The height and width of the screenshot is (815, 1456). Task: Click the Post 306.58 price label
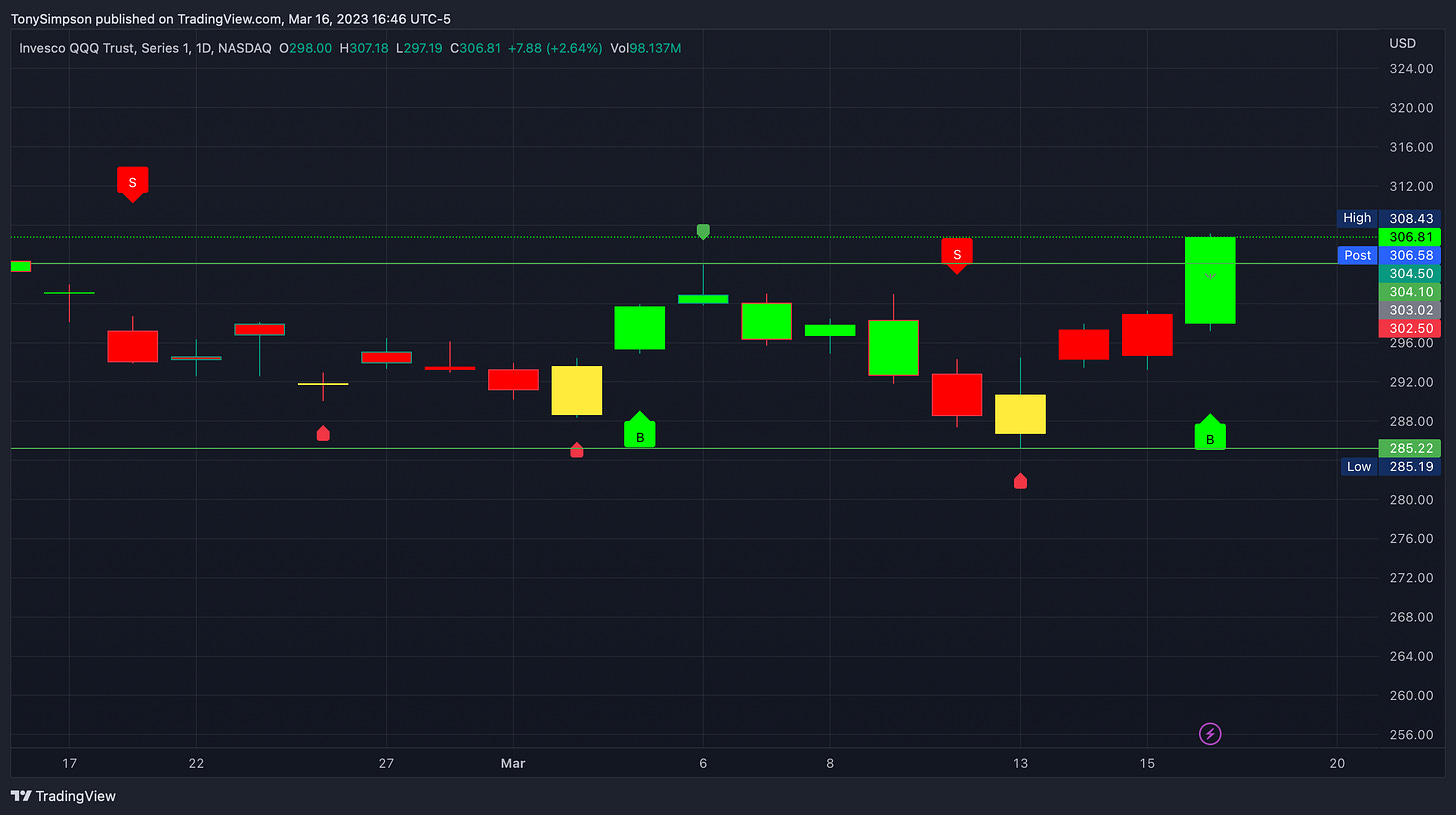[1387, 255]
